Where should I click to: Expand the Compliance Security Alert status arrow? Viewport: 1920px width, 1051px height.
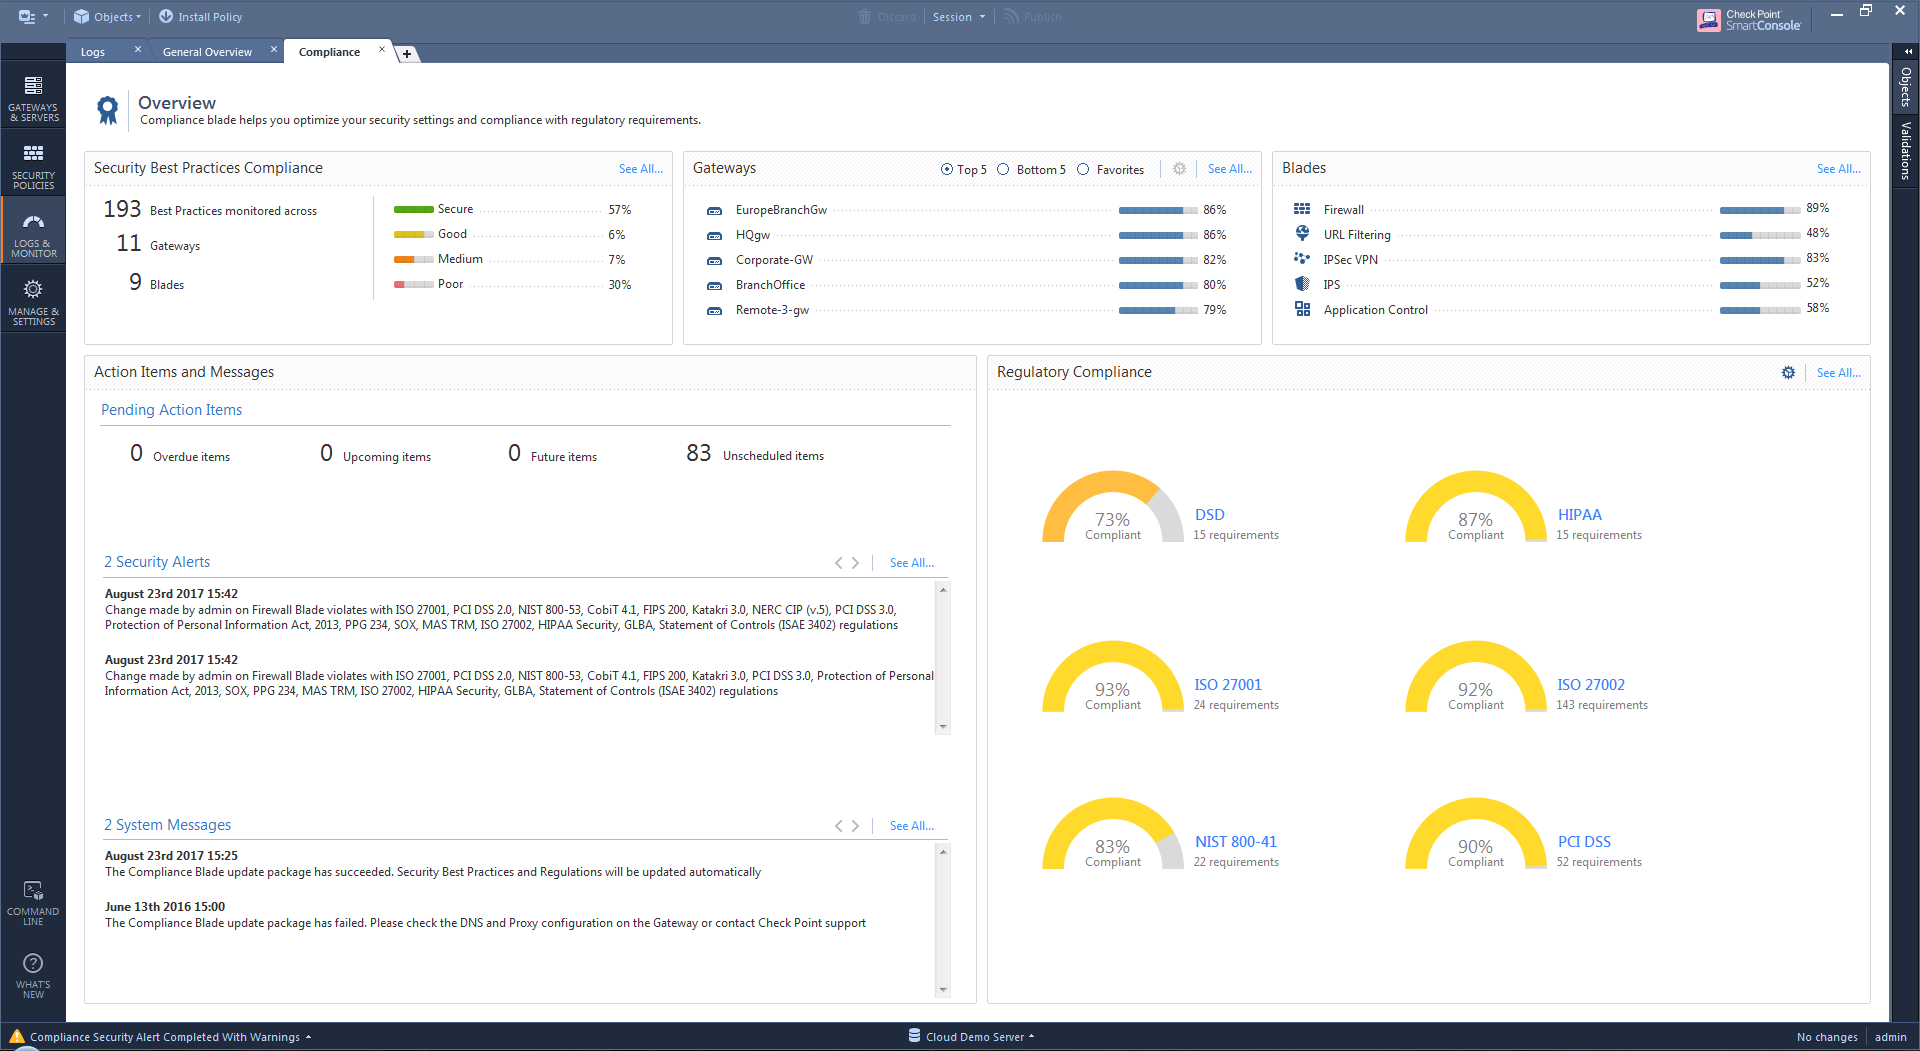coord(308,1037)
